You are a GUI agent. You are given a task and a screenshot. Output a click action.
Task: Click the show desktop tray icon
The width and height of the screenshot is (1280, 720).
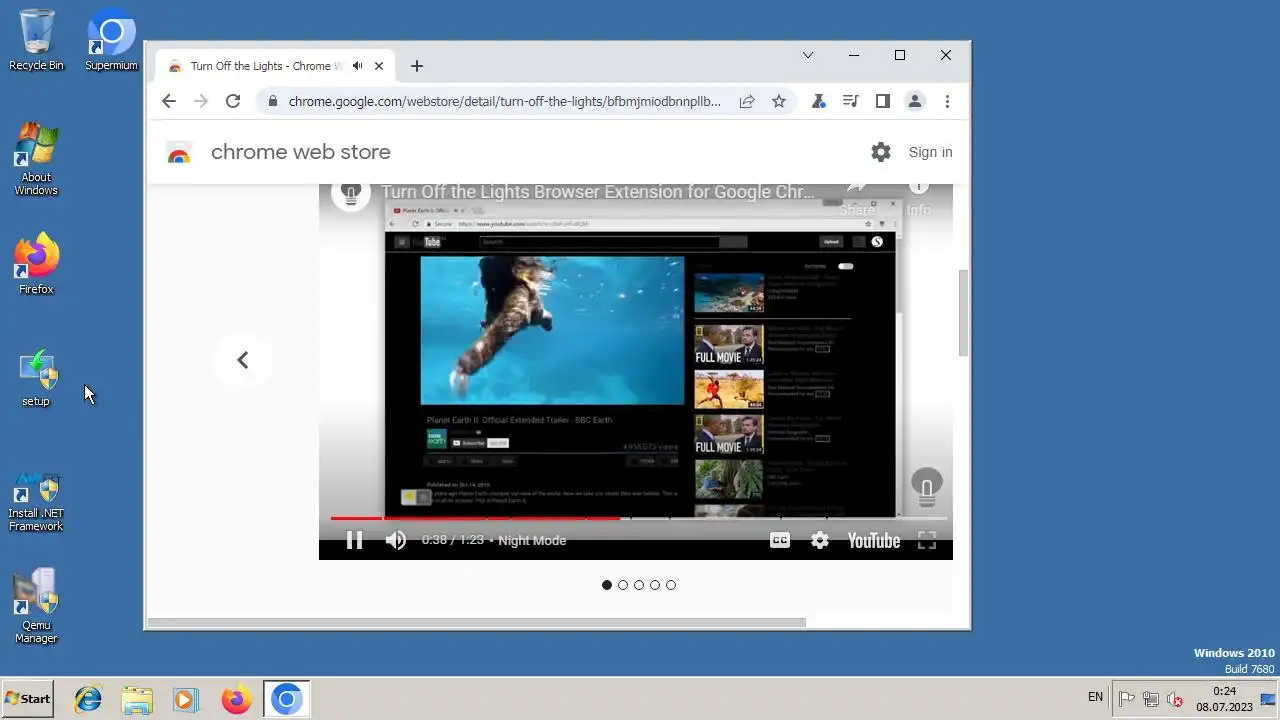click(x=1270, y=699)
